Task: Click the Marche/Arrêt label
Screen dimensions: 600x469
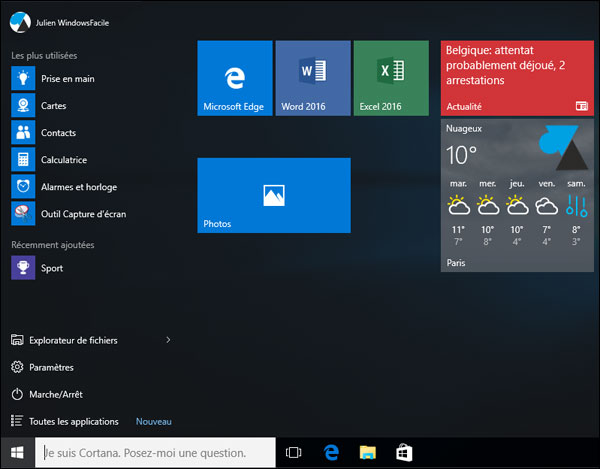Action: point(56,394)
